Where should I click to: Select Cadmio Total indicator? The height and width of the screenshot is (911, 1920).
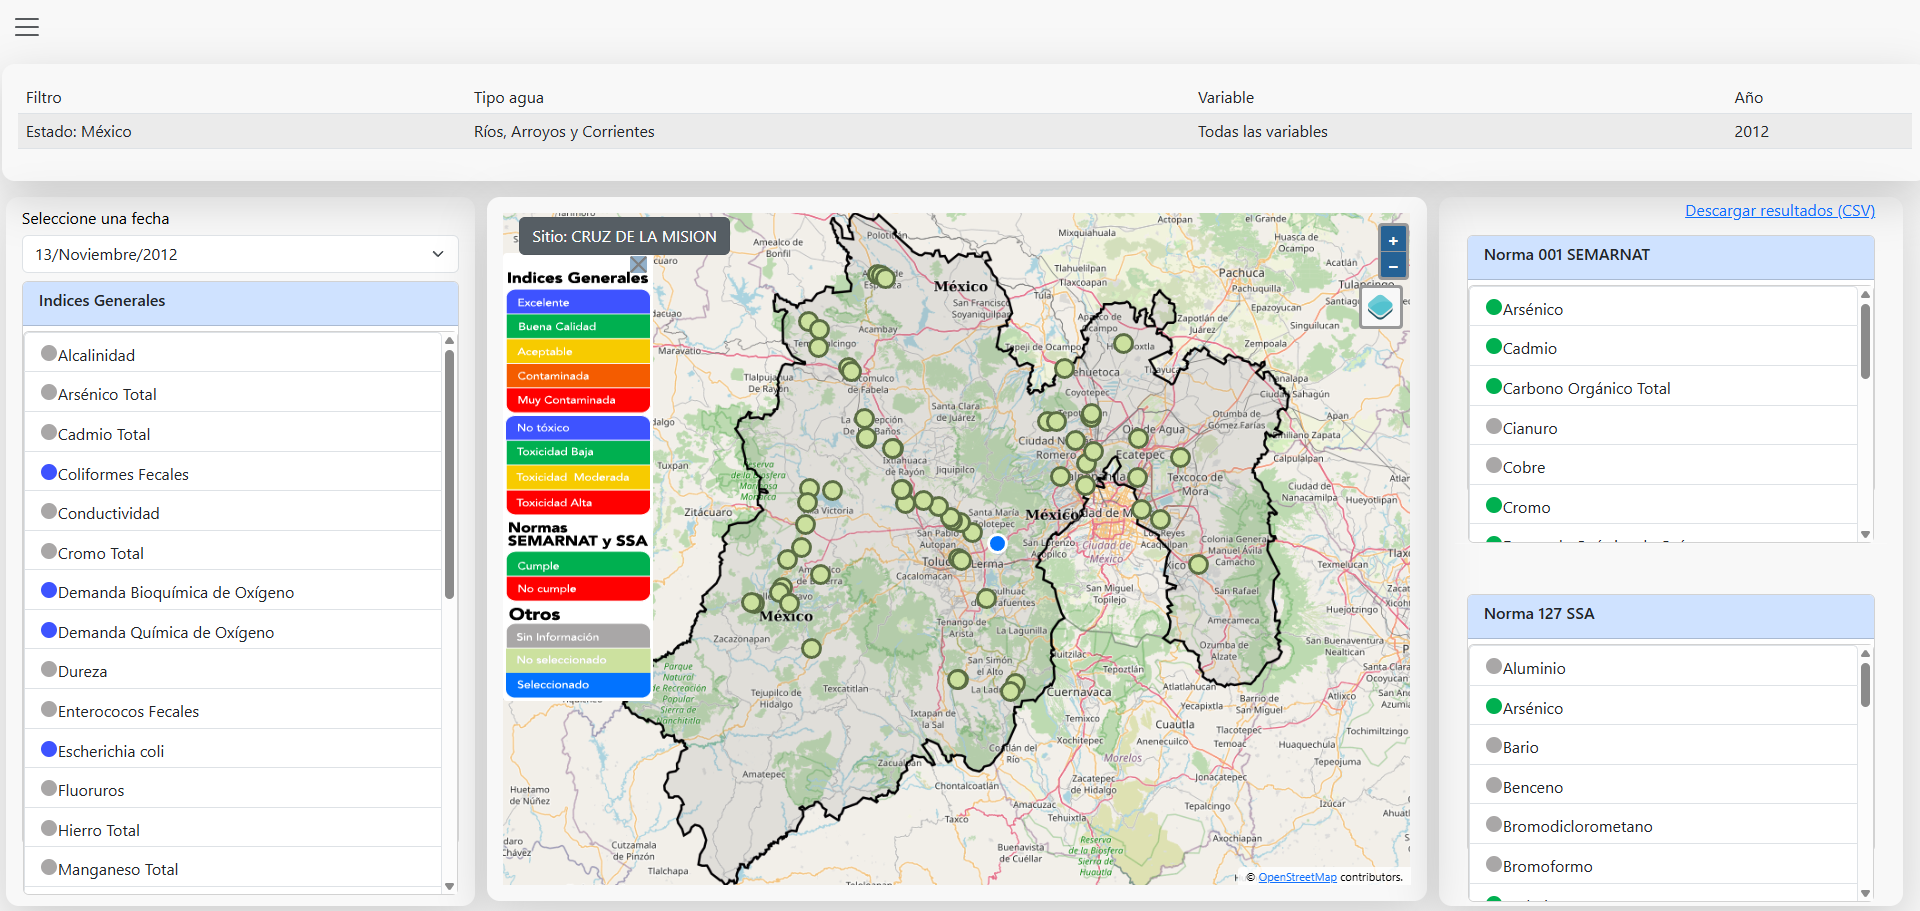(x=233, y=434)
